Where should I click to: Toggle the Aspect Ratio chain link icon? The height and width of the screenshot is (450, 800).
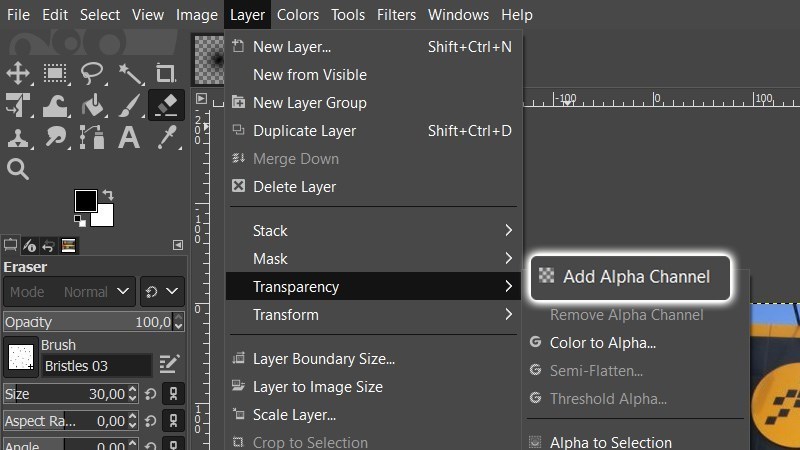pyautogui.click(x=174, y=421)
